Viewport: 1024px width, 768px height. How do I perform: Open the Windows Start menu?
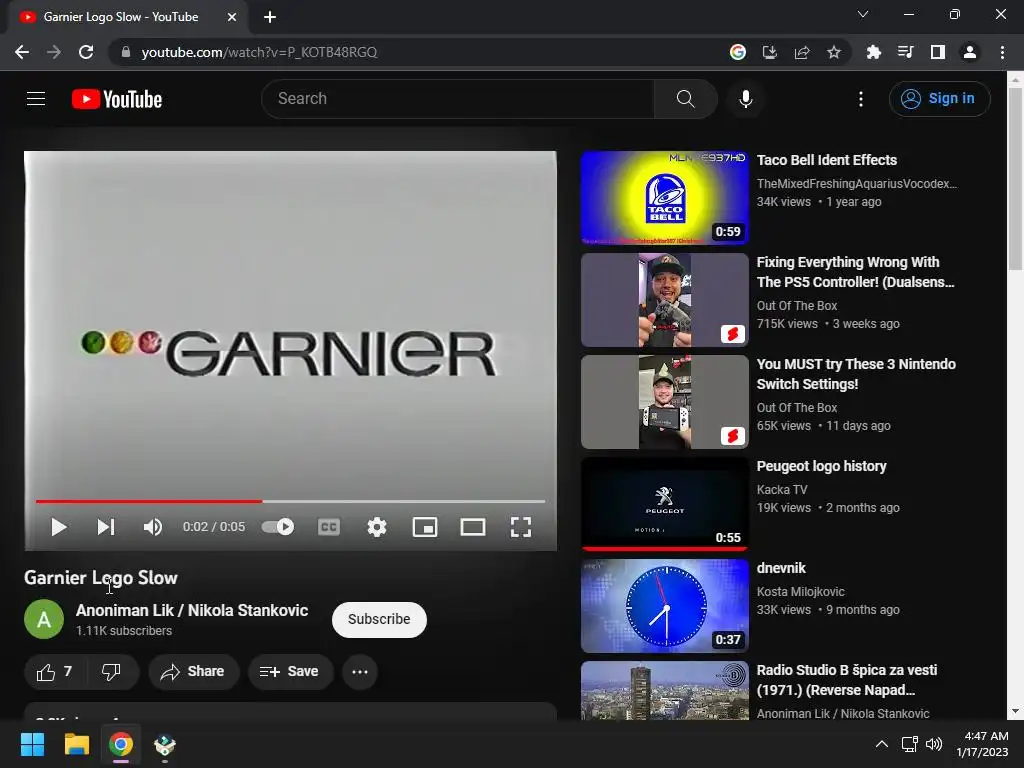pyautogui.click(x=32, y=744)
